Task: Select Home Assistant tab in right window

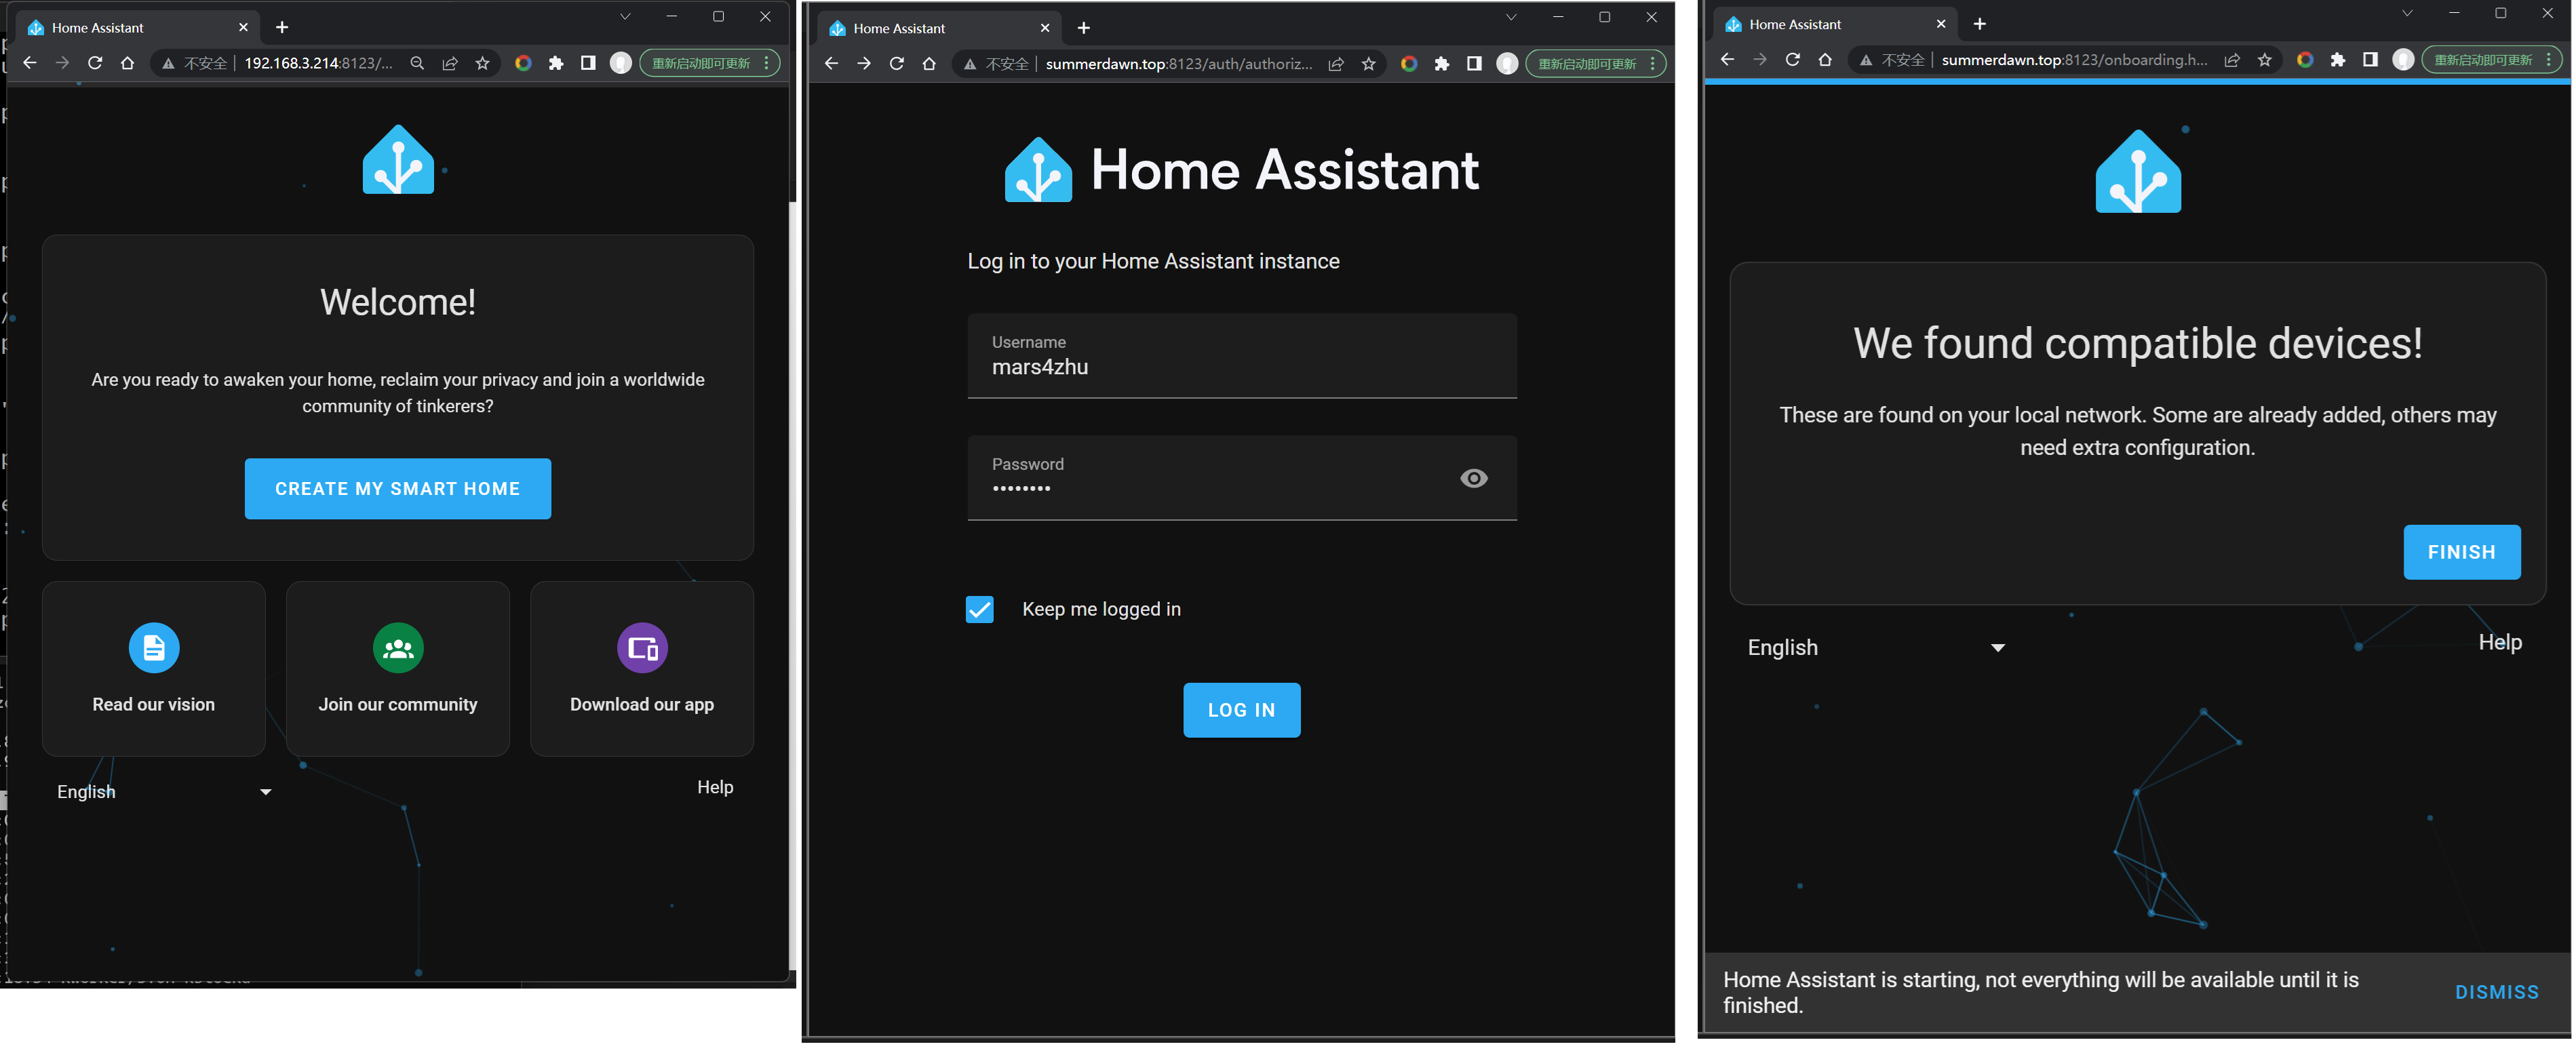Action: [1836, 24]
